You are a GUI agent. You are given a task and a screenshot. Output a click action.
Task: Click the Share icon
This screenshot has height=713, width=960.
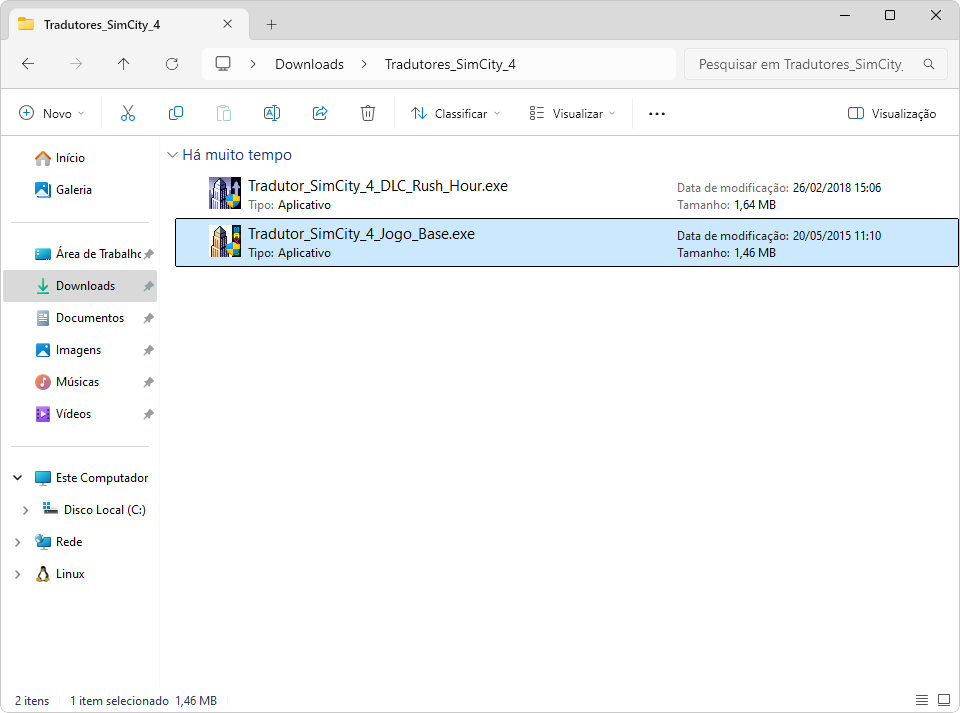click(x=320, y=113)
